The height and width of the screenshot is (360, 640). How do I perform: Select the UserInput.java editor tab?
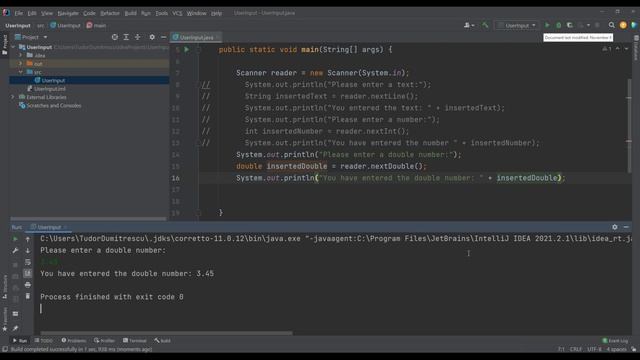(196, 37)
